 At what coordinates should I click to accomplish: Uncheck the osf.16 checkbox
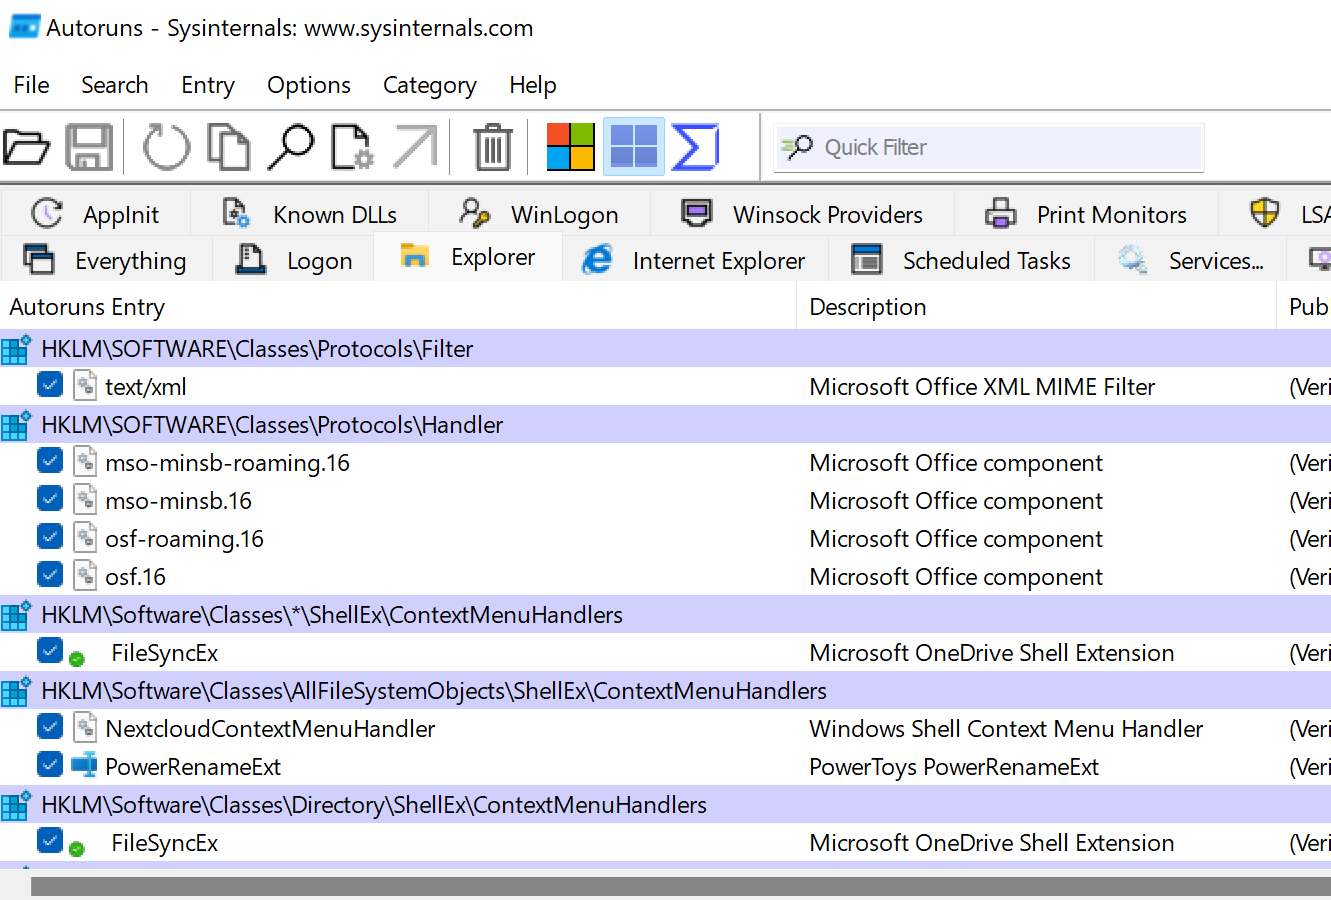click(x=50, y=574)
